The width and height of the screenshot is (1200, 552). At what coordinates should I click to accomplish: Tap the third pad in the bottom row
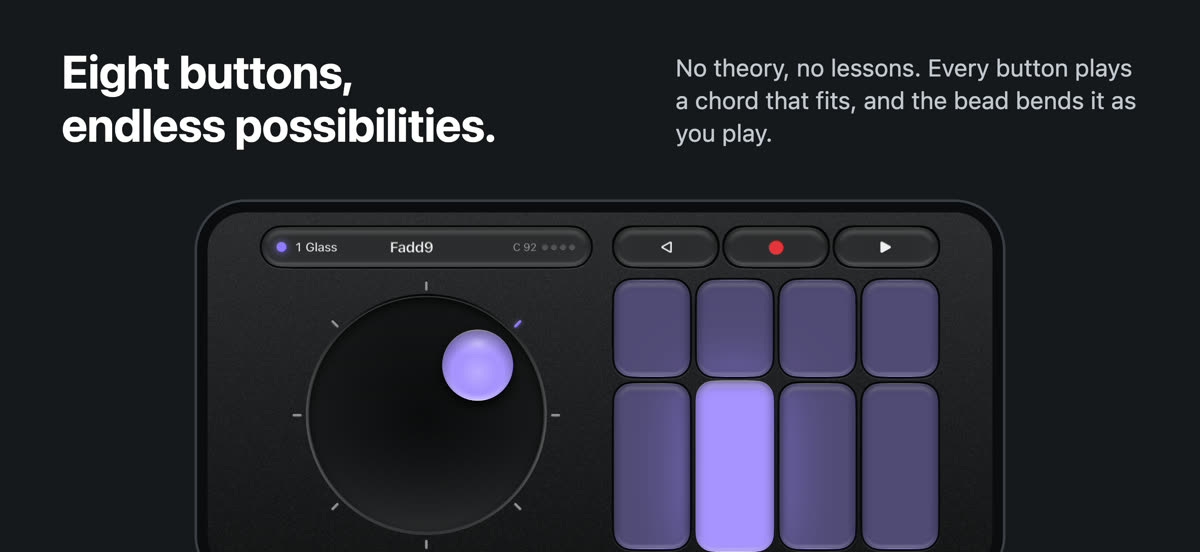(x=818, y=467)
